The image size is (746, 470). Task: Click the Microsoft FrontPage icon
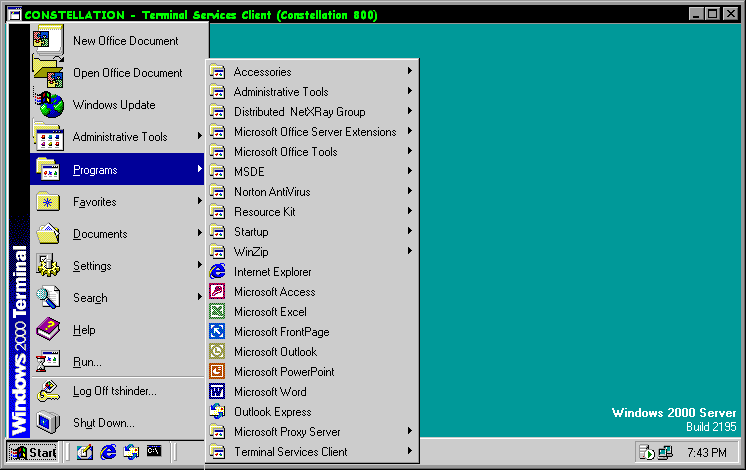[217, 332]
